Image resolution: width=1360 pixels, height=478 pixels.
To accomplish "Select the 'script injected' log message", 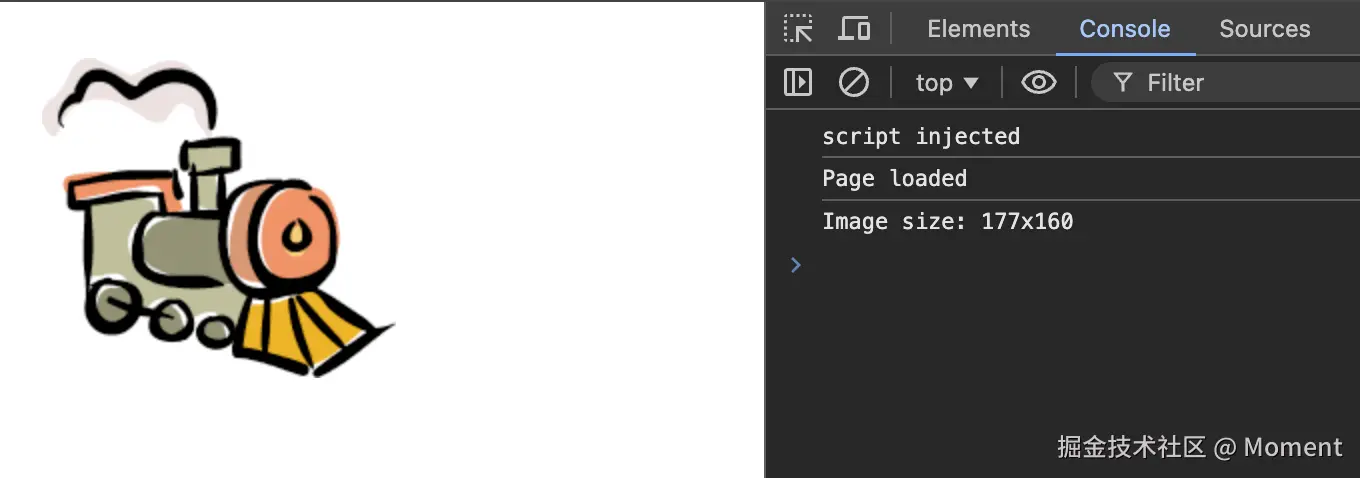I will click(920, 137).
